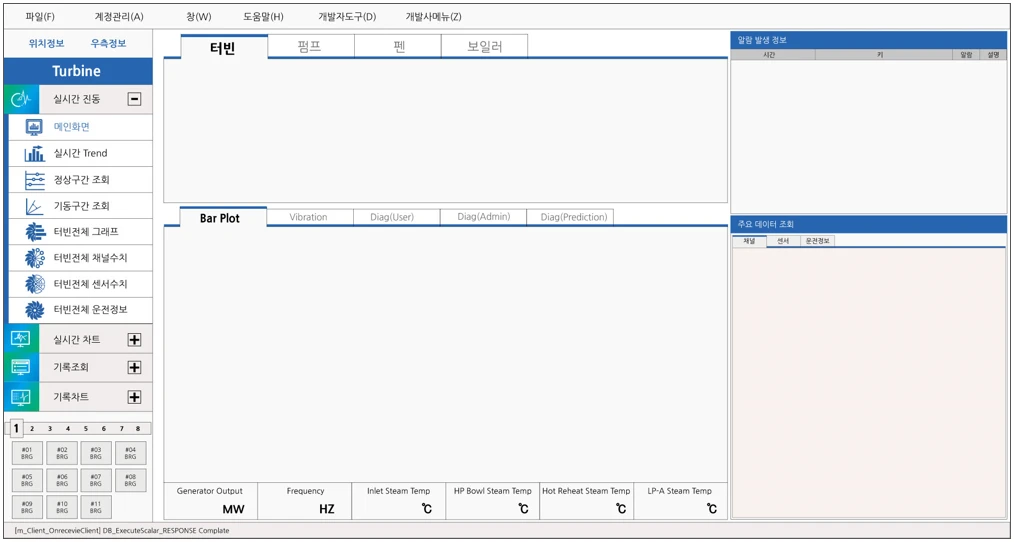Open the 파일(F) menu
This screenshot has height=542, width=1014.
point(40,17)
